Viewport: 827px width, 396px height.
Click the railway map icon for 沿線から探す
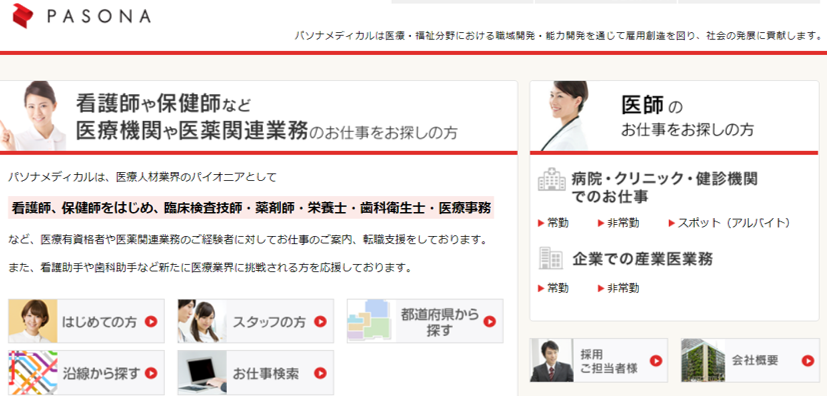point(33,373)
